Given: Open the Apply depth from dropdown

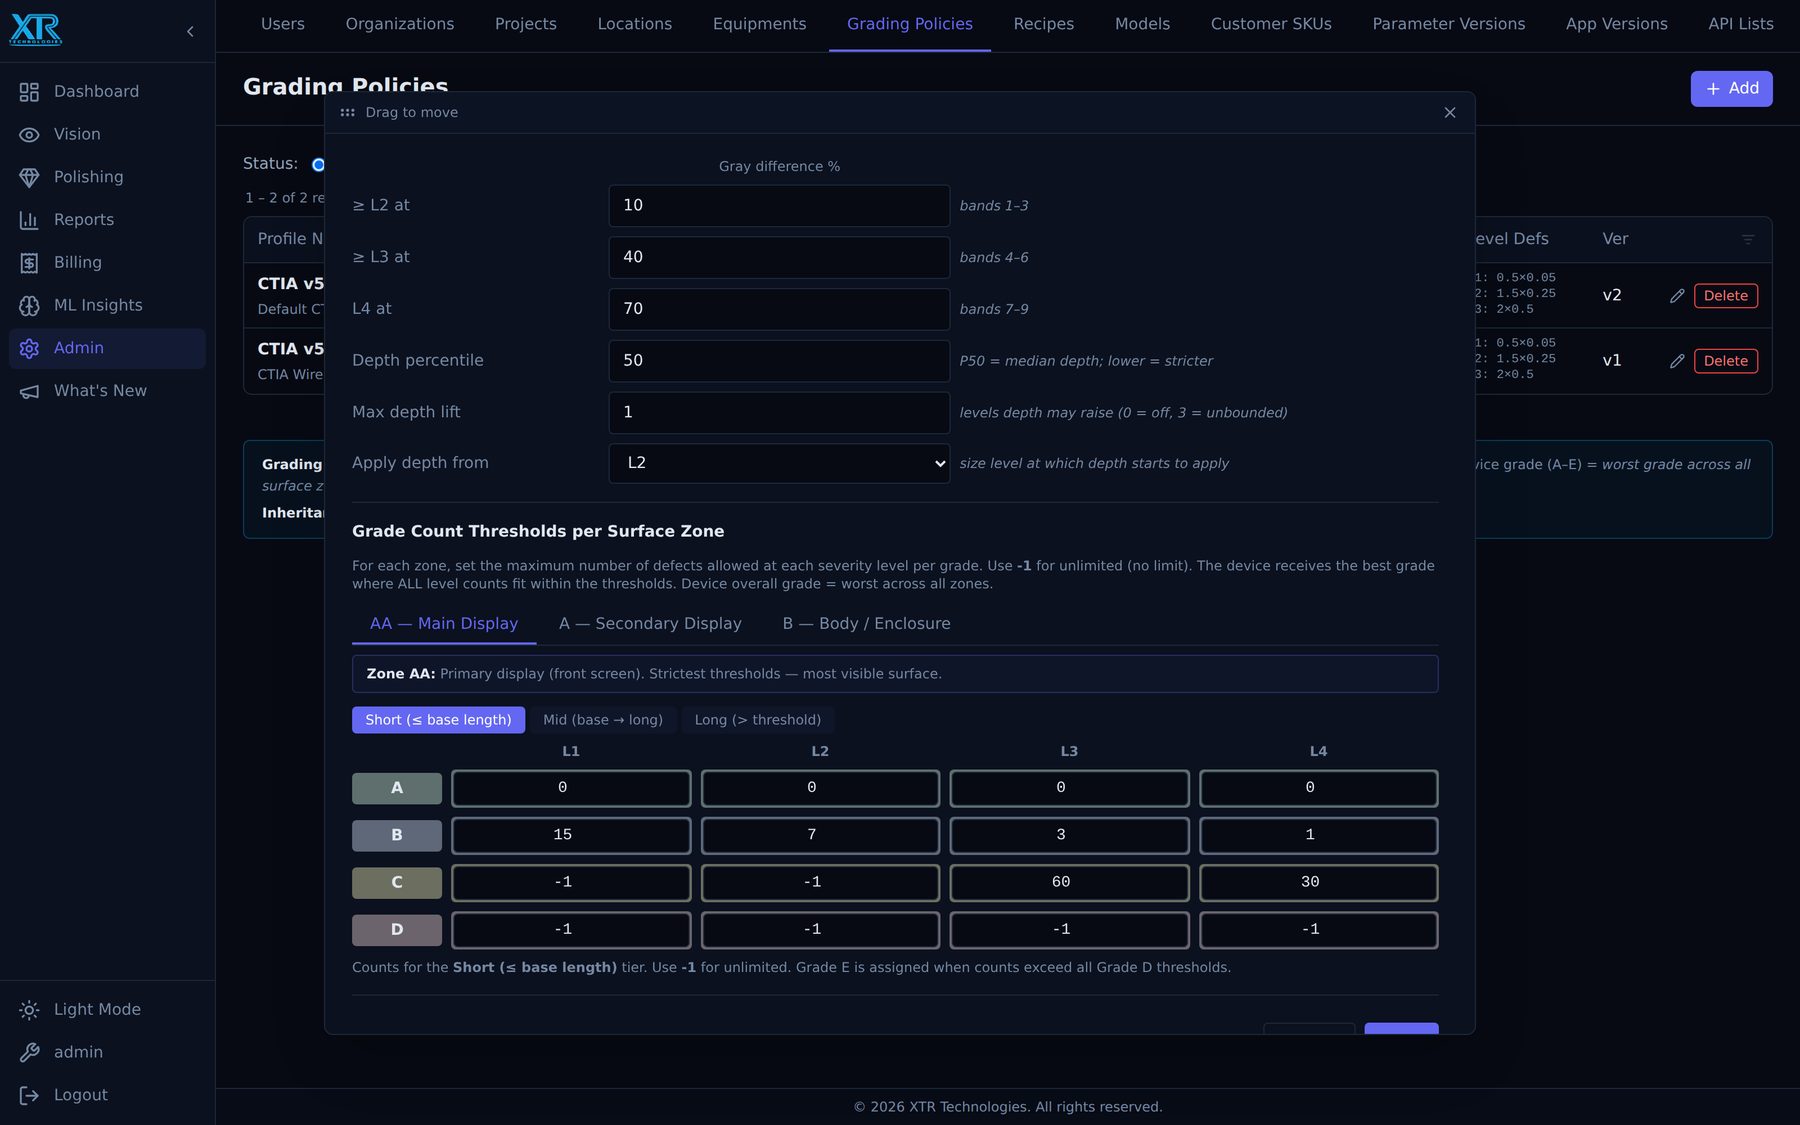Looking at the screenshot, I should point(779,463).
